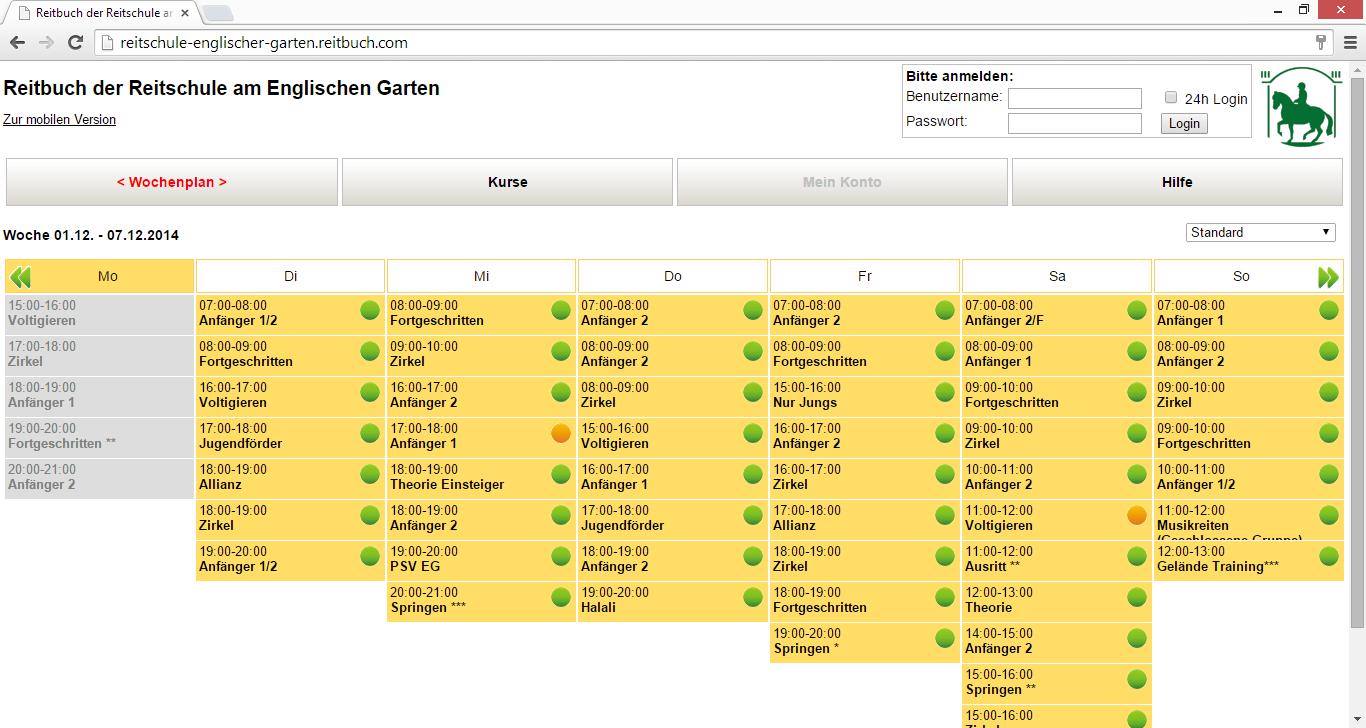The width and height of the screenshot is (1366, 728).
Task: Open the Hilfe tab
Action: (1177, 182)
